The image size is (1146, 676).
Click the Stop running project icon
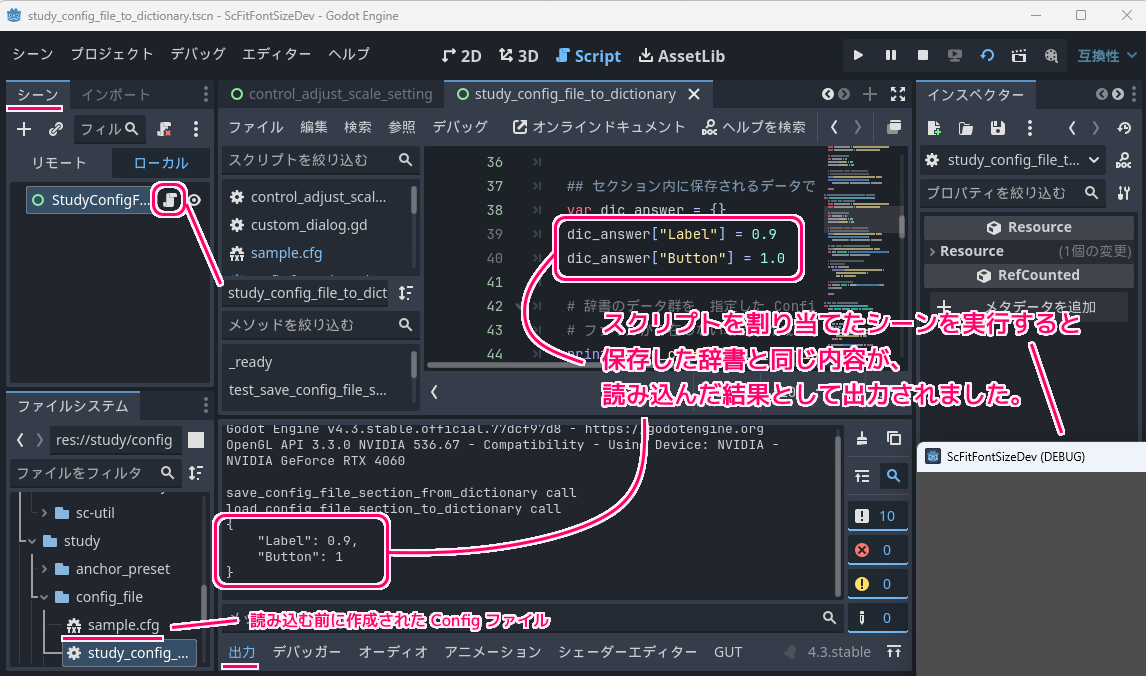923,56
